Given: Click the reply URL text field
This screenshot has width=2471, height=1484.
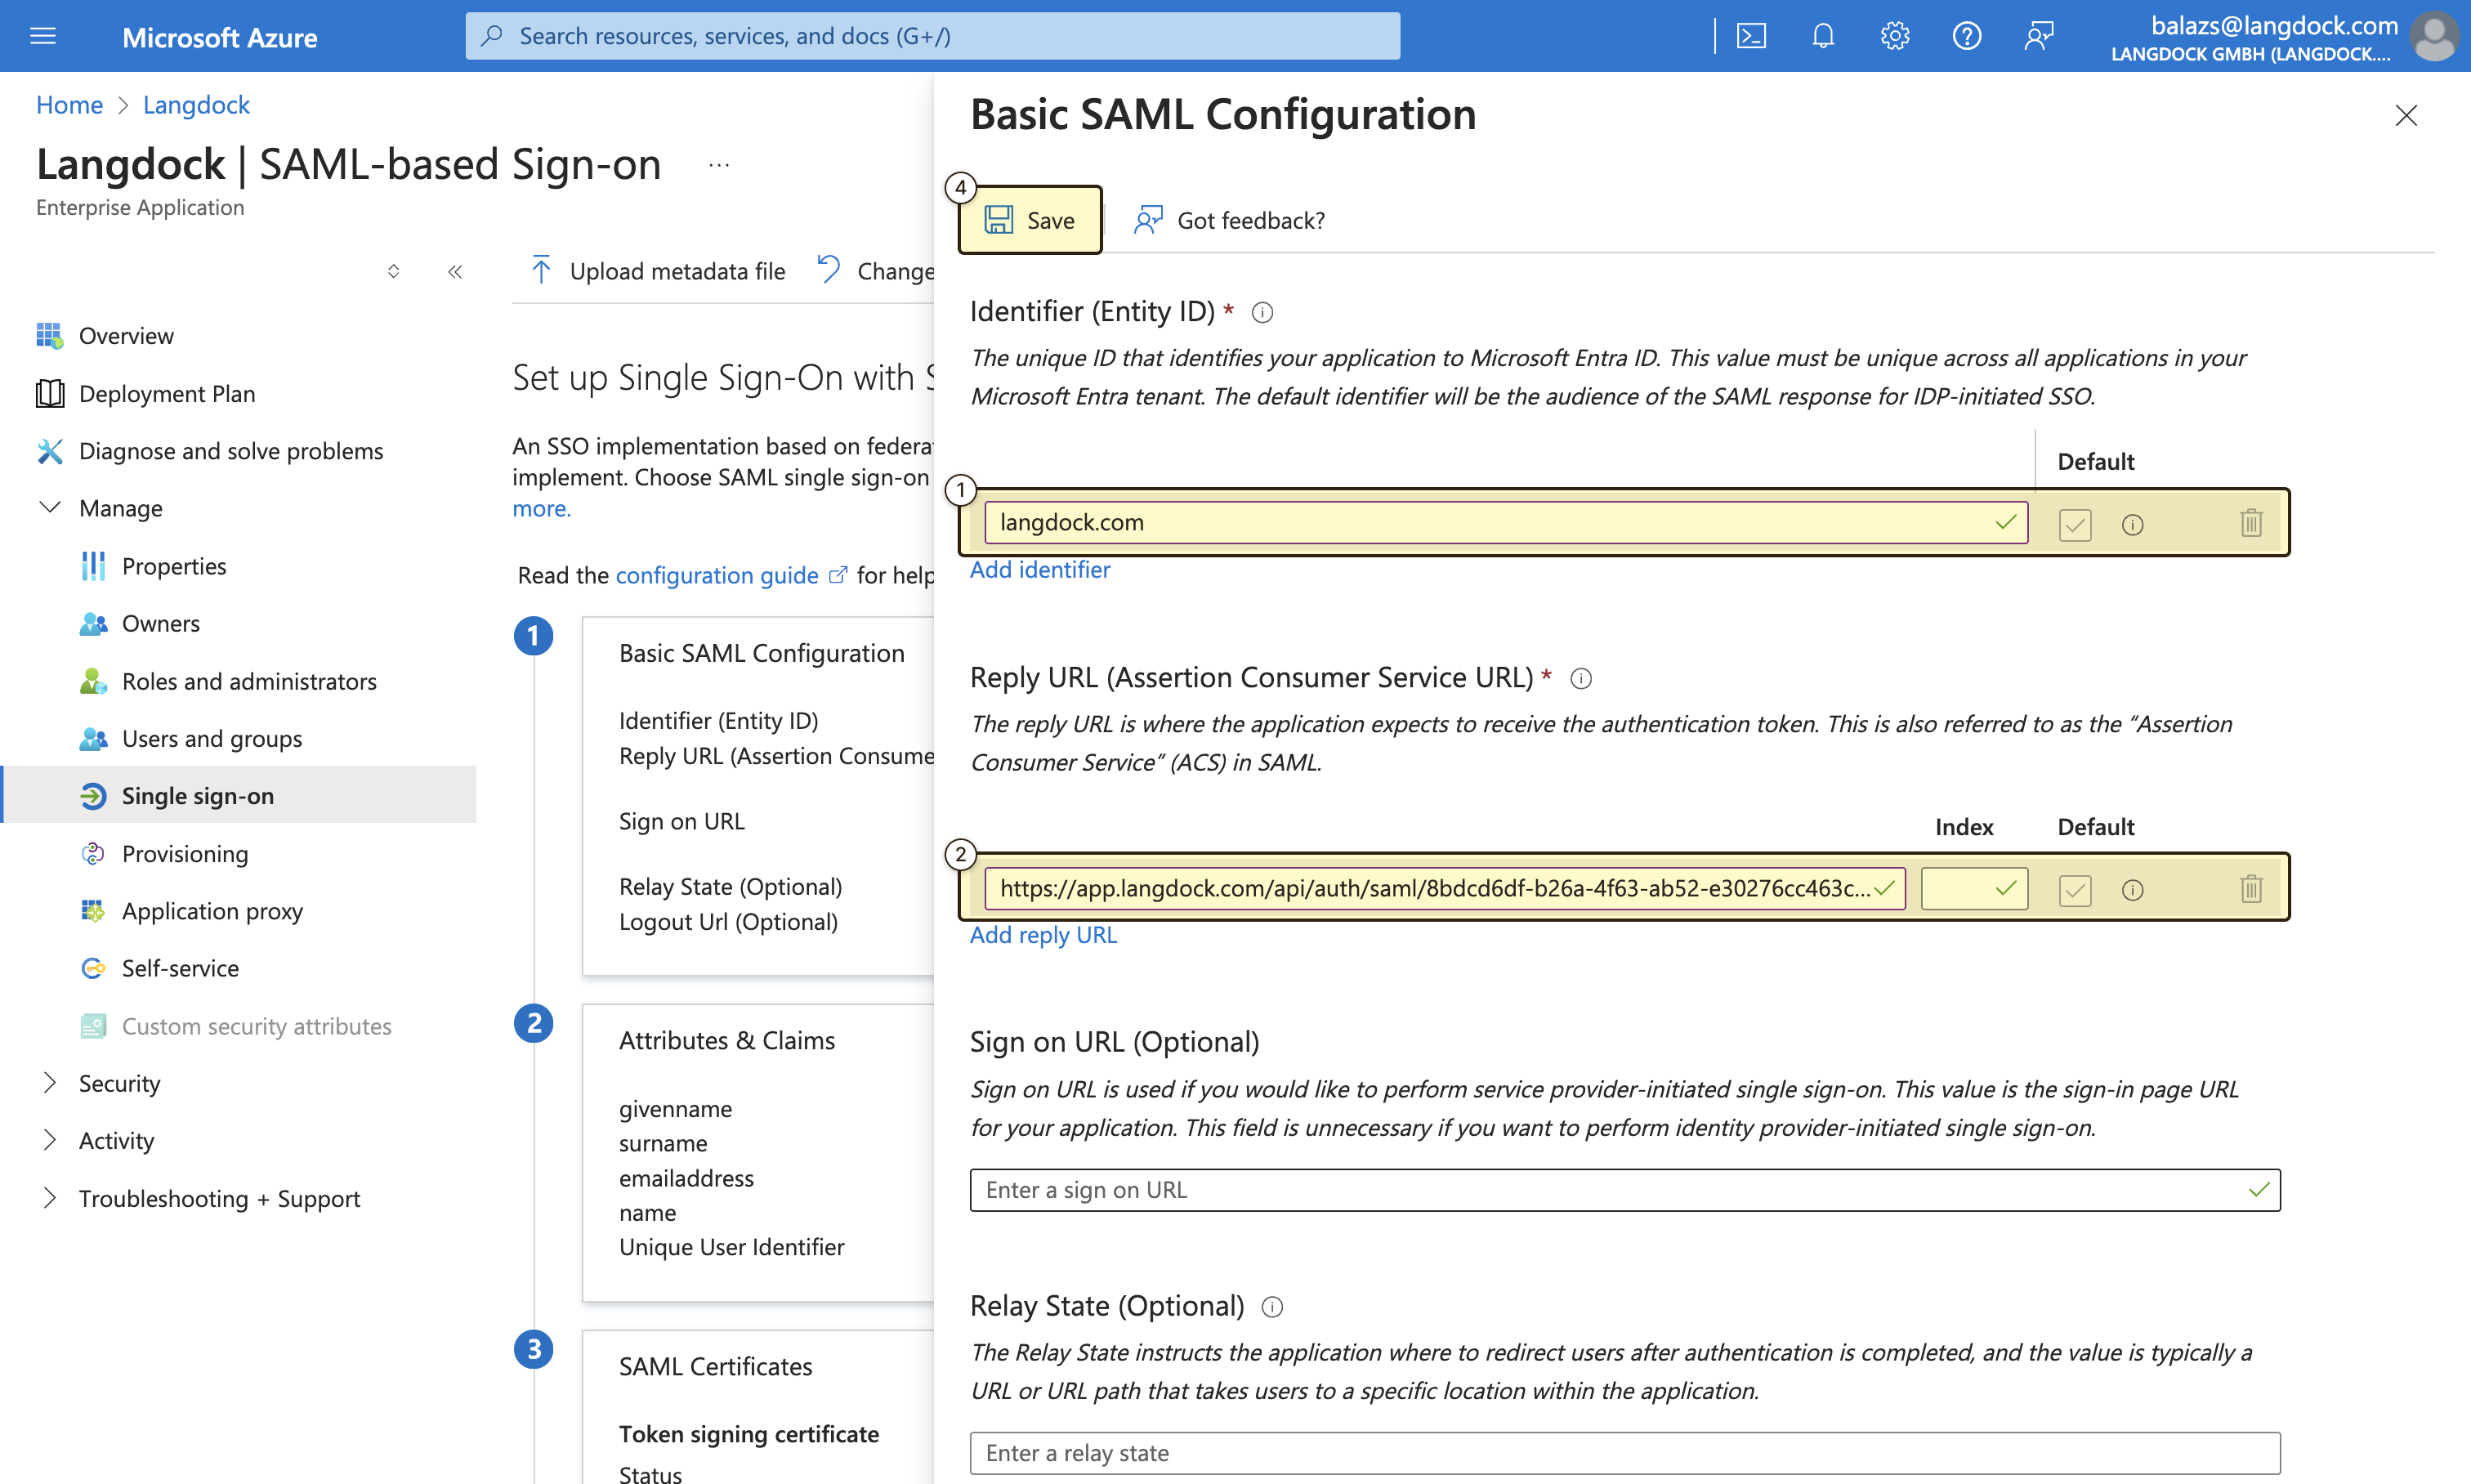Looking at the screenshot, I should click(x=1444, y=889).
